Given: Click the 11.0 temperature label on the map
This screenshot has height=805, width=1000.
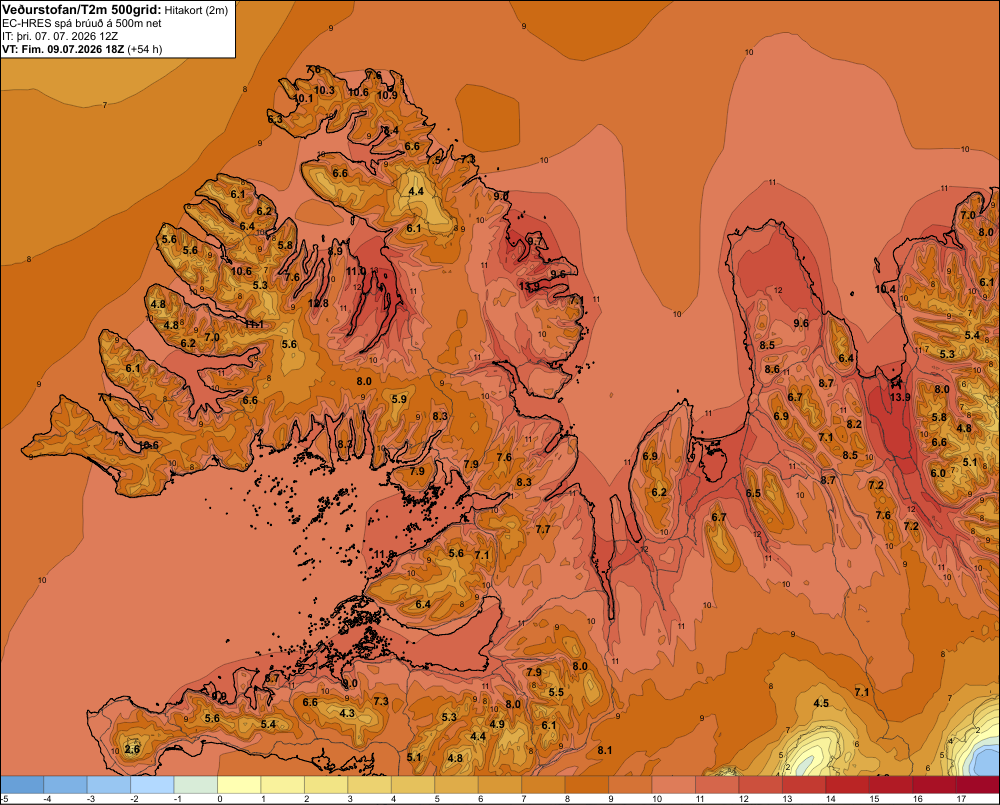Looking at the screenshot, I should tap(356, 271).
